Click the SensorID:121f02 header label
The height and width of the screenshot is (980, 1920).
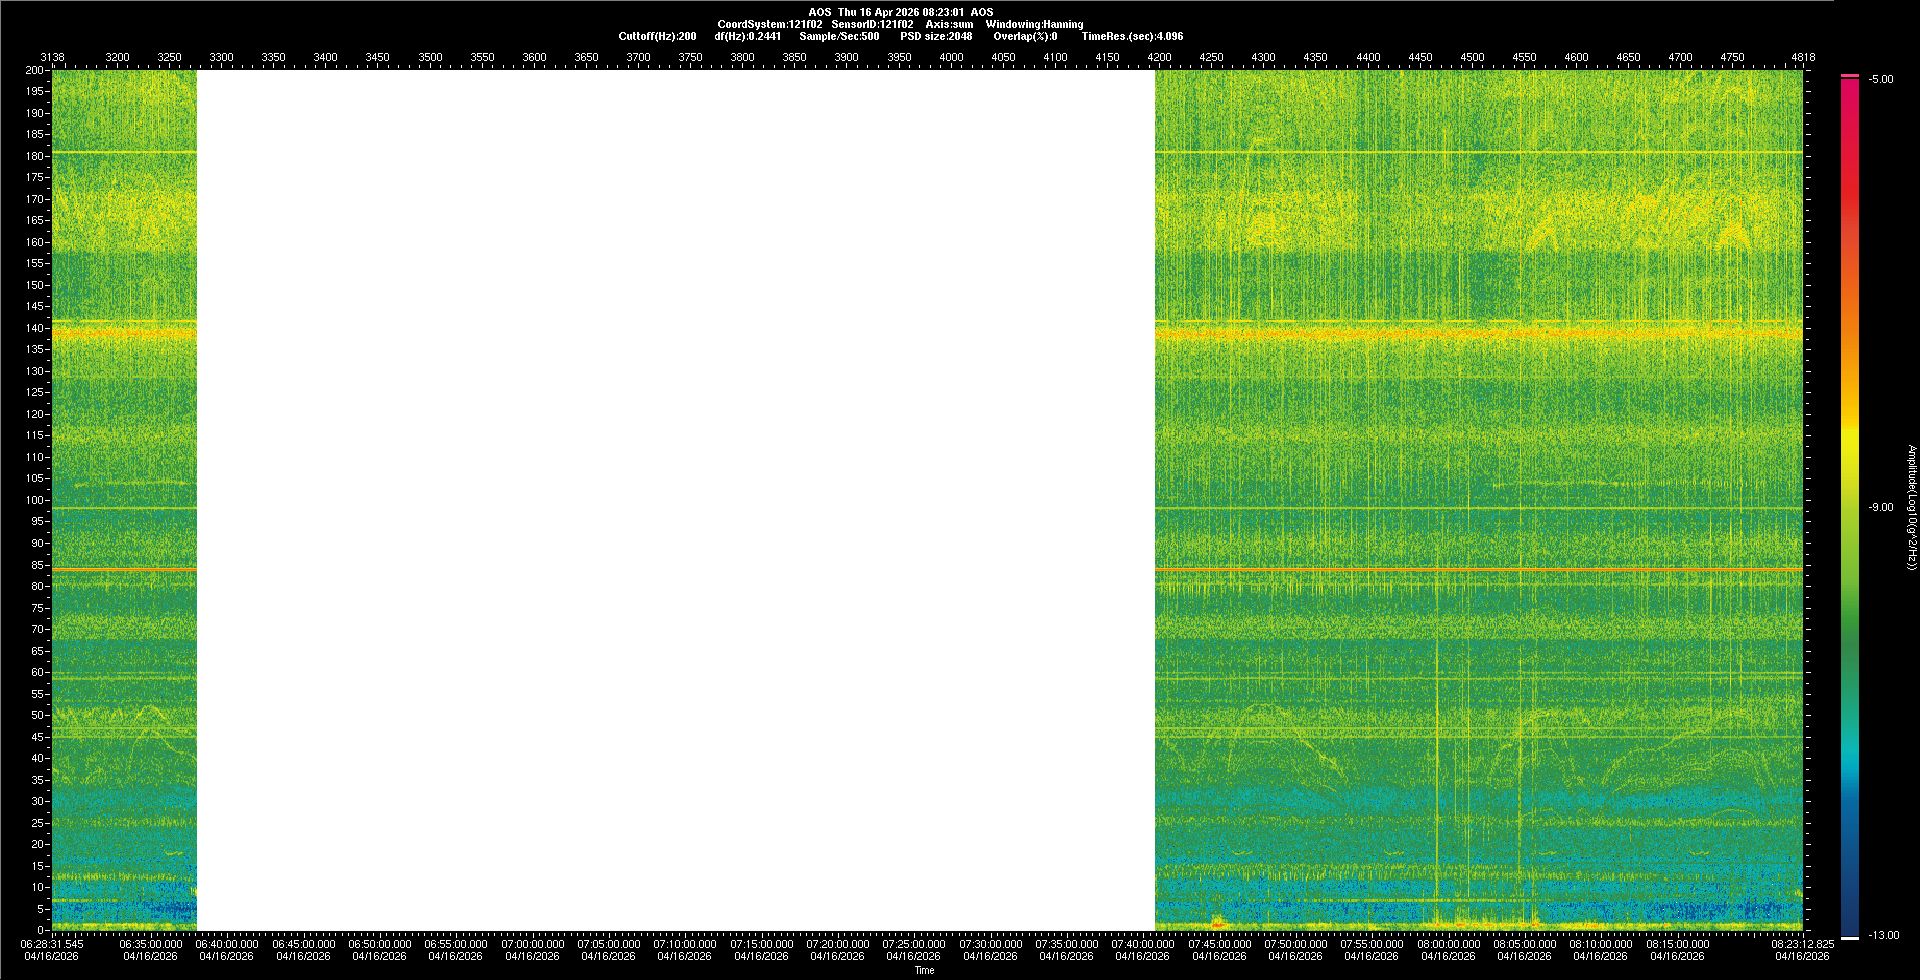872,24
